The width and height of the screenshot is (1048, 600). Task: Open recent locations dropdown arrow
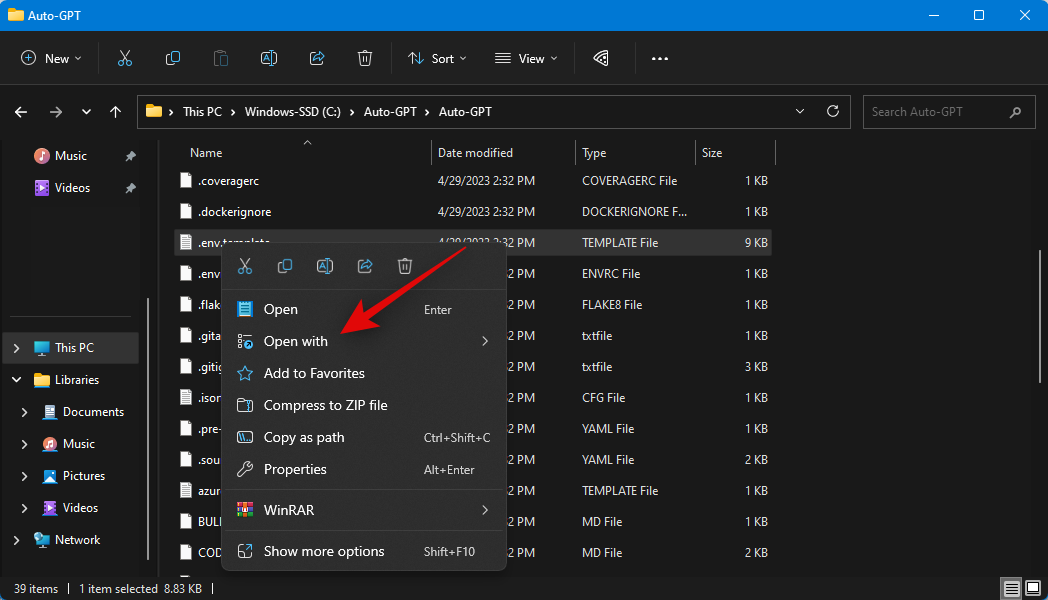click(86, 112)
